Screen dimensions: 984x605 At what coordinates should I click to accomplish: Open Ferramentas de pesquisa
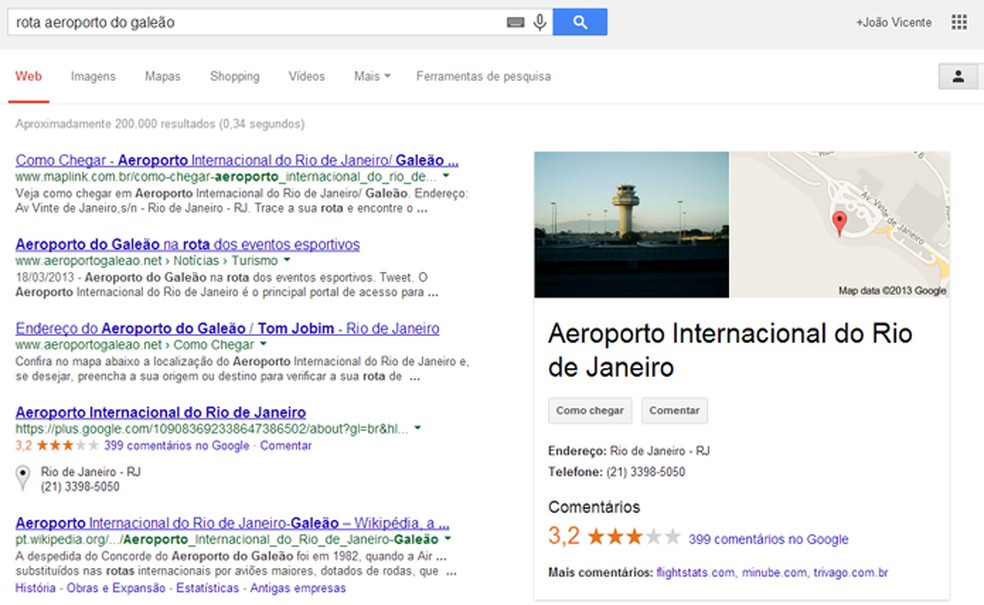pos(483,75)
